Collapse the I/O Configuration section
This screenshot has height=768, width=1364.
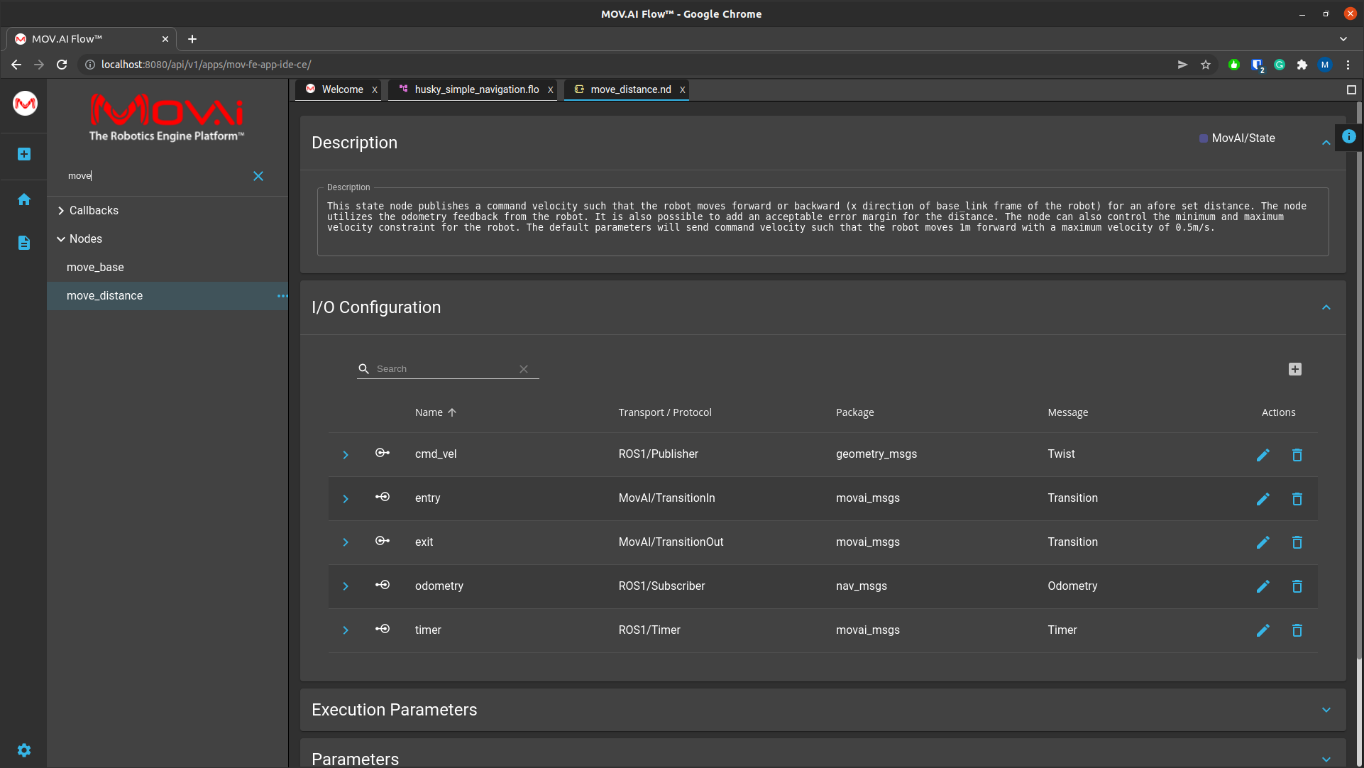pyautogui.click(x=1326, y=307)
